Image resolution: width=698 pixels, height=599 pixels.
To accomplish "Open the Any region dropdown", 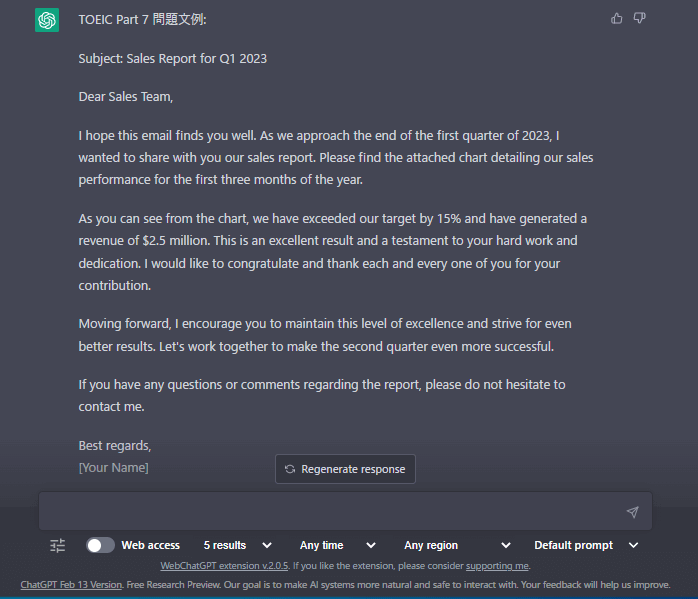I will (457, 545).
